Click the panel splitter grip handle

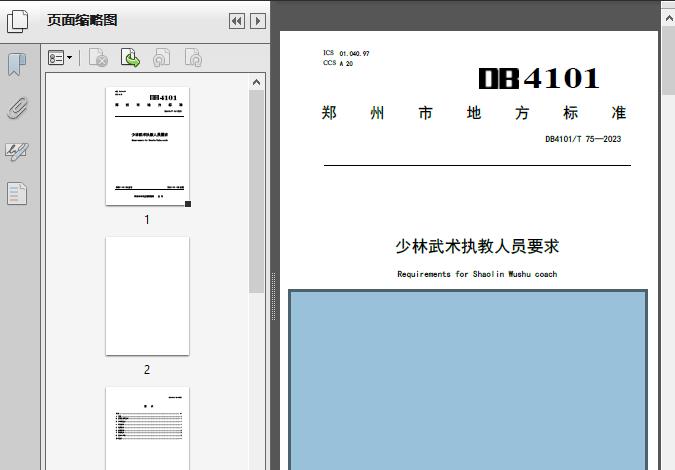pyautogui.click(x=273, y=296)
